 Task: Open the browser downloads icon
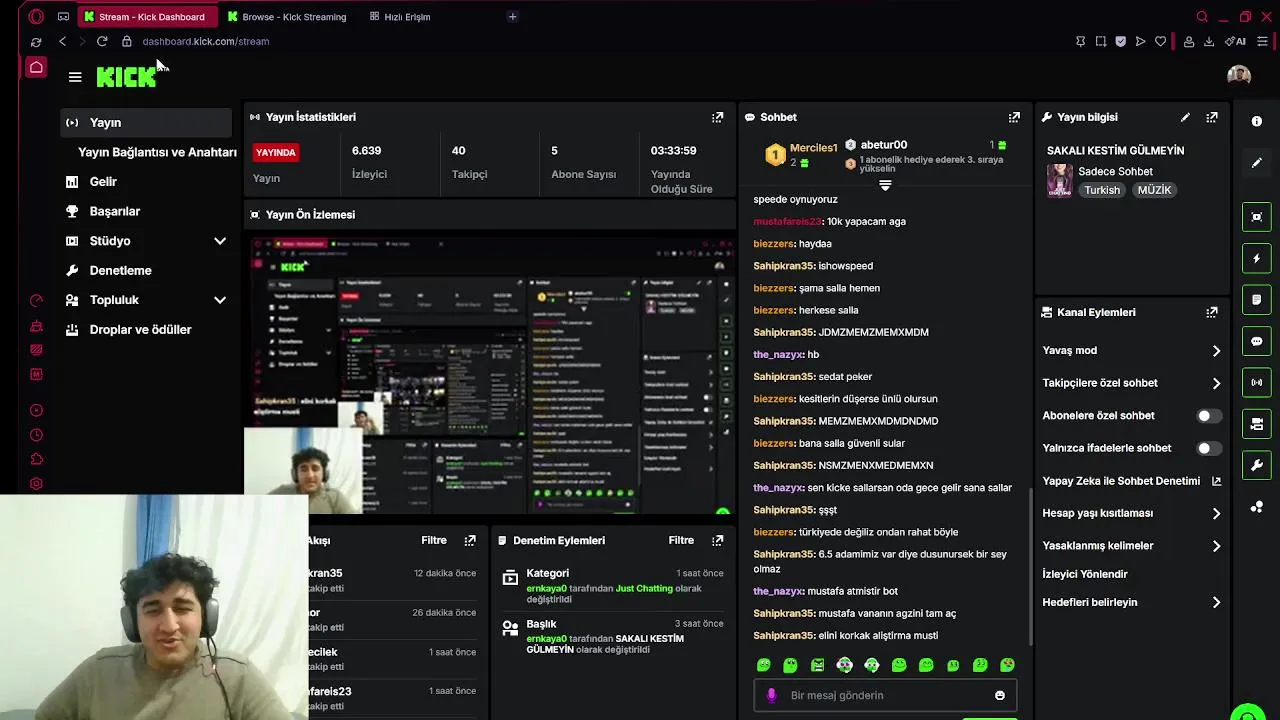1209,41
